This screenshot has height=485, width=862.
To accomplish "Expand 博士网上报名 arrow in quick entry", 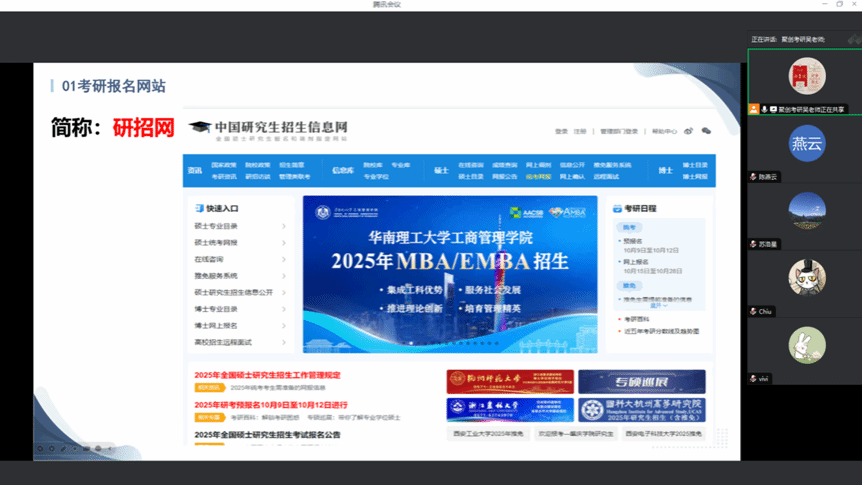I will click(x=284, y=326).
